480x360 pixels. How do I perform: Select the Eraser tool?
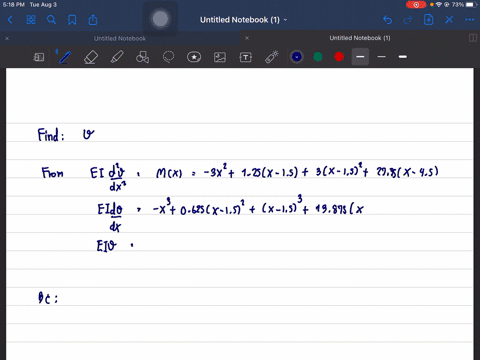click(91, 57)
